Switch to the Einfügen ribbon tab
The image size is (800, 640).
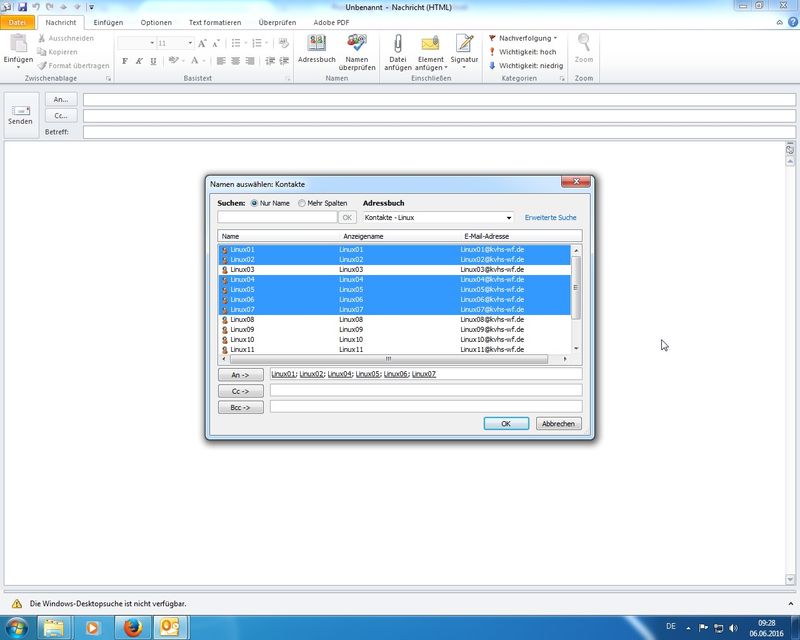tap(109, 22)
